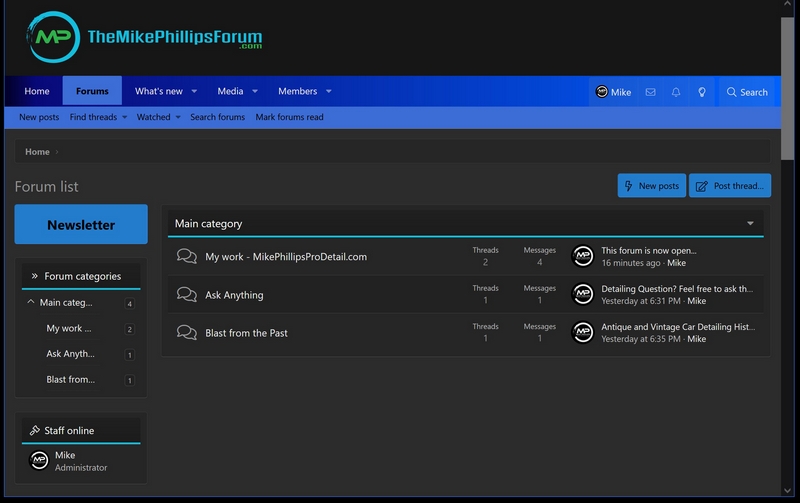Image resolution: width=800 pixels, height=503 pixels.
Task: Expand the Members dropdown arrow
Action: click(x=329, y=91)
